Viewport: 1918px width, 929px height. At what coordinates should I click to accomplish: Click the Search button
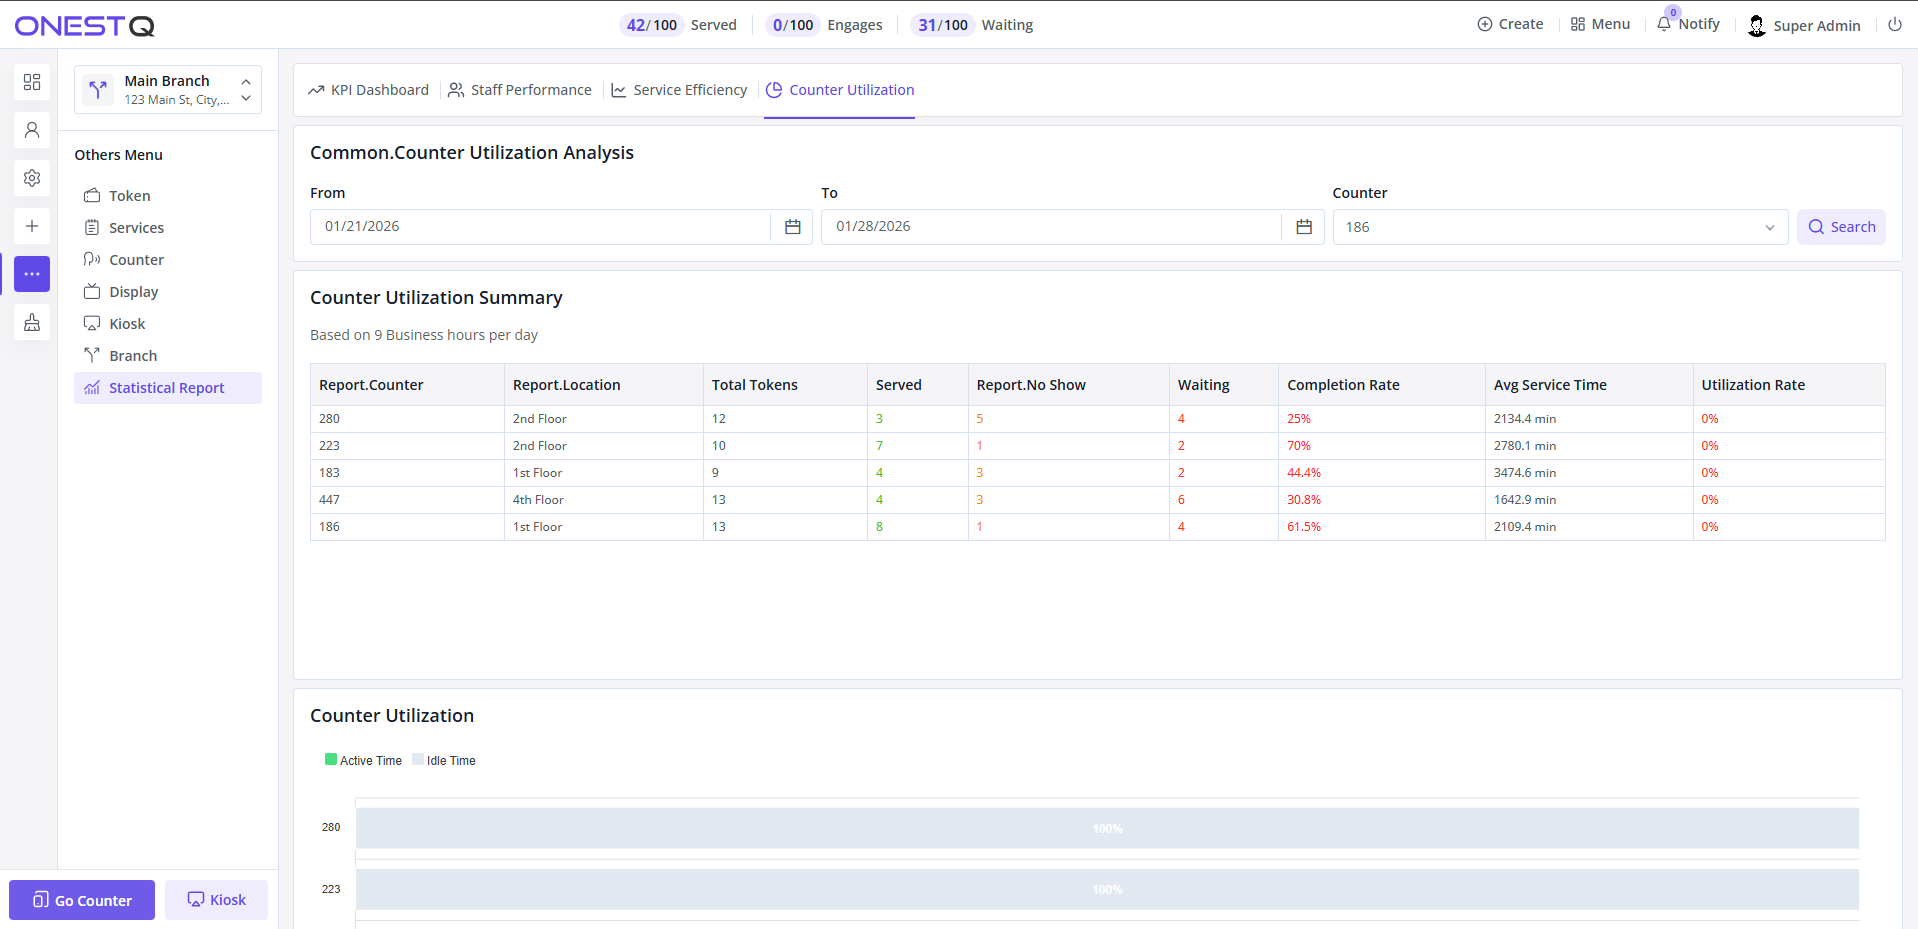[x=1841, y=227]
